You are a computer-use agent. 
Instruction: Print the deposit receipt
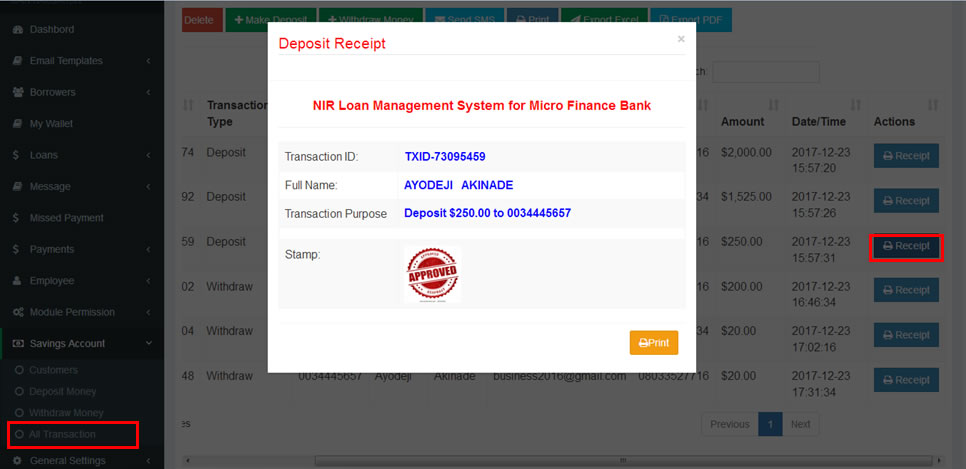click(x=653, y=342)
